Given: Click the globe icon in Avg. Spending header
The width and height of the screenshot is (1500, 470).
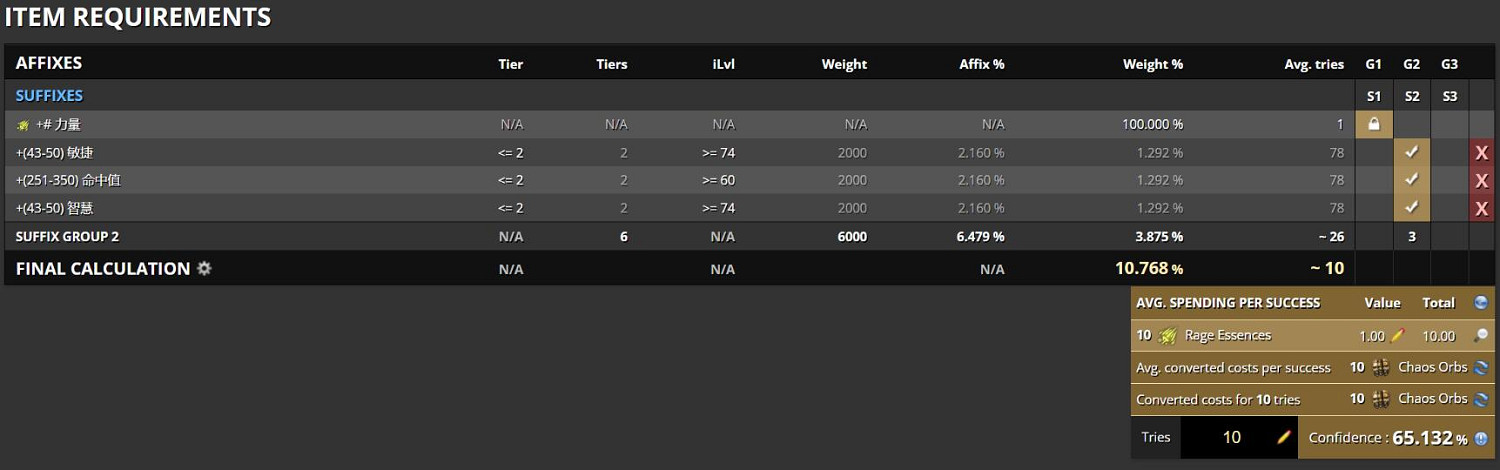Looking at the screenshot, I should 1481,303.
